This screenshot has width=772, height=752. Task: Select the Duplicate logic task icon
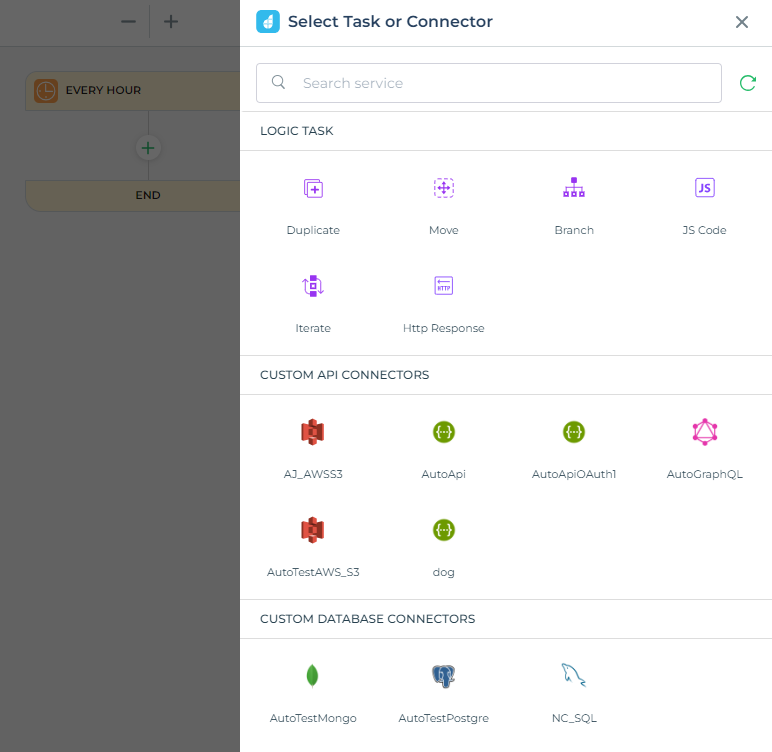pyautogui.click(x=313, y=188)
